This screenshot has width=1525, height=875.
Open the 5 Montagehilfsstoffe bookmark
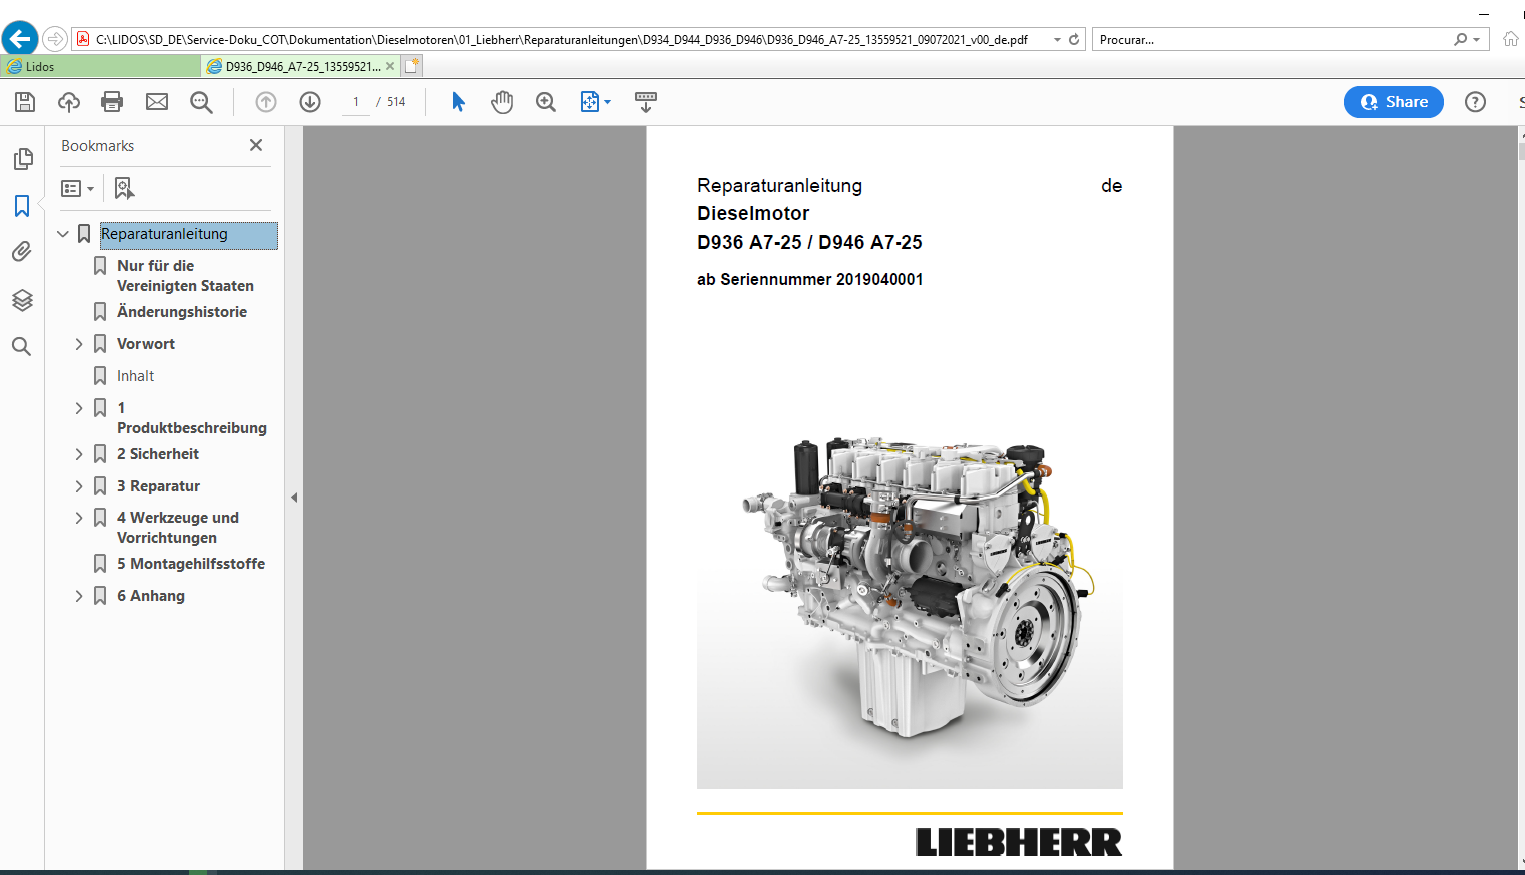coord(191,564)
